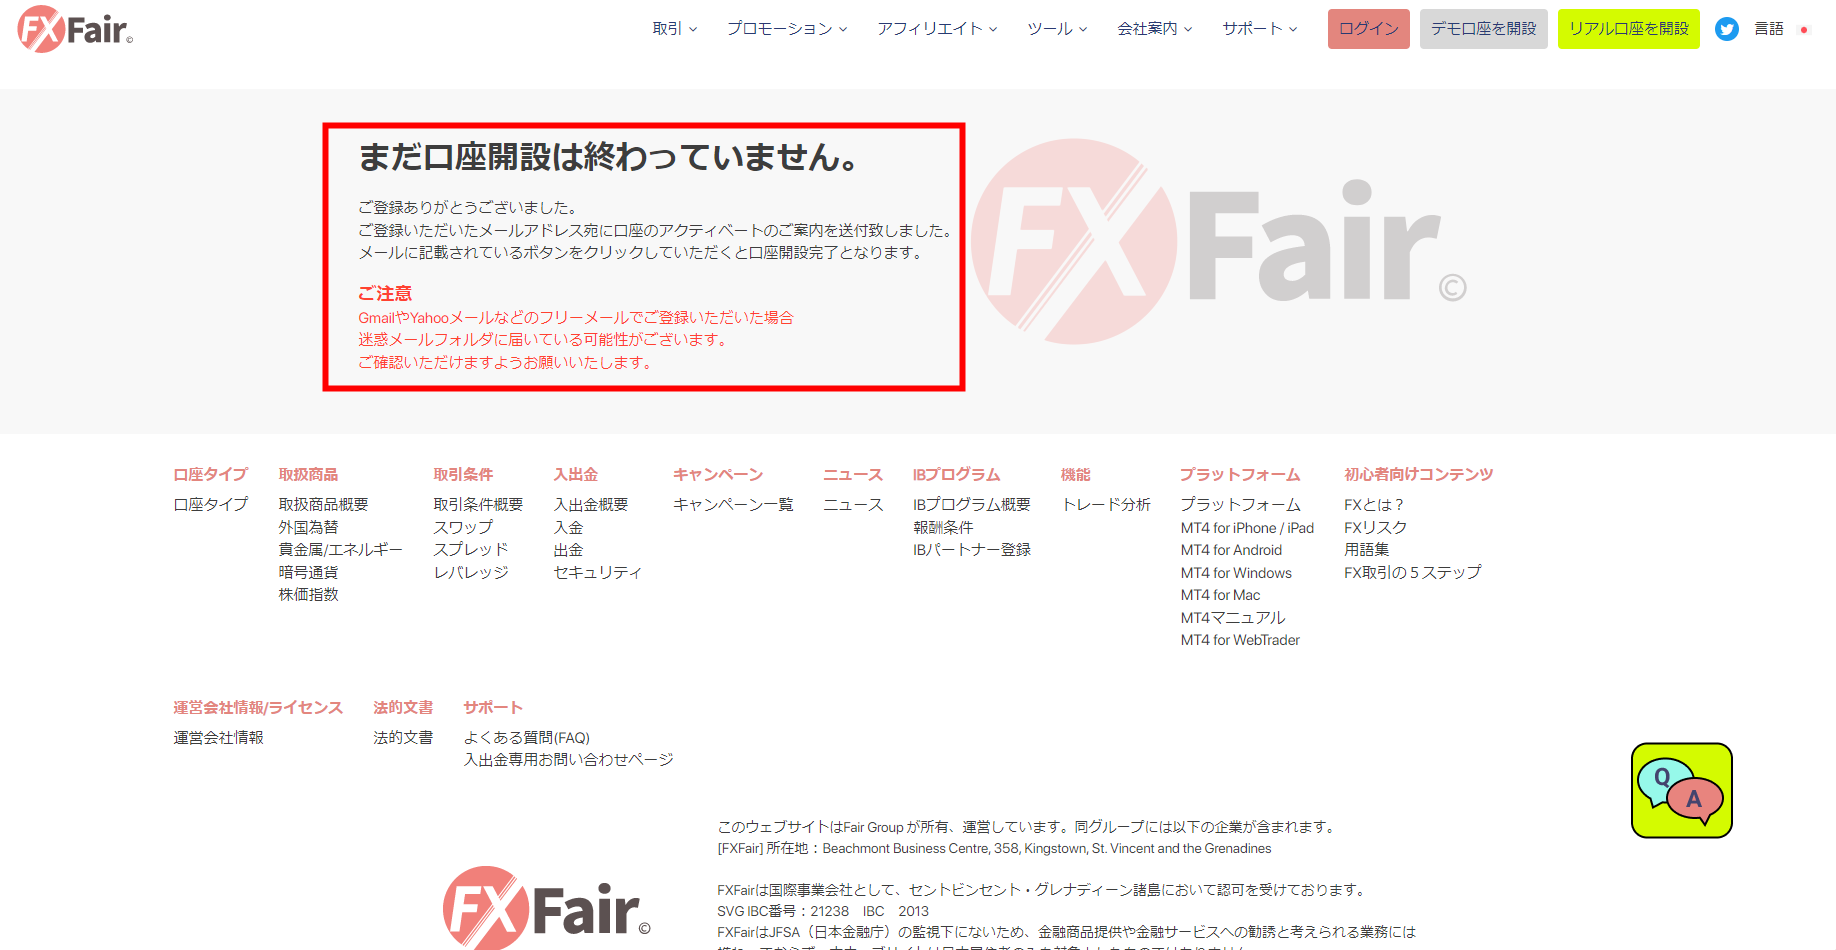Open the MT4マニュアル link

pos(1233,618)
